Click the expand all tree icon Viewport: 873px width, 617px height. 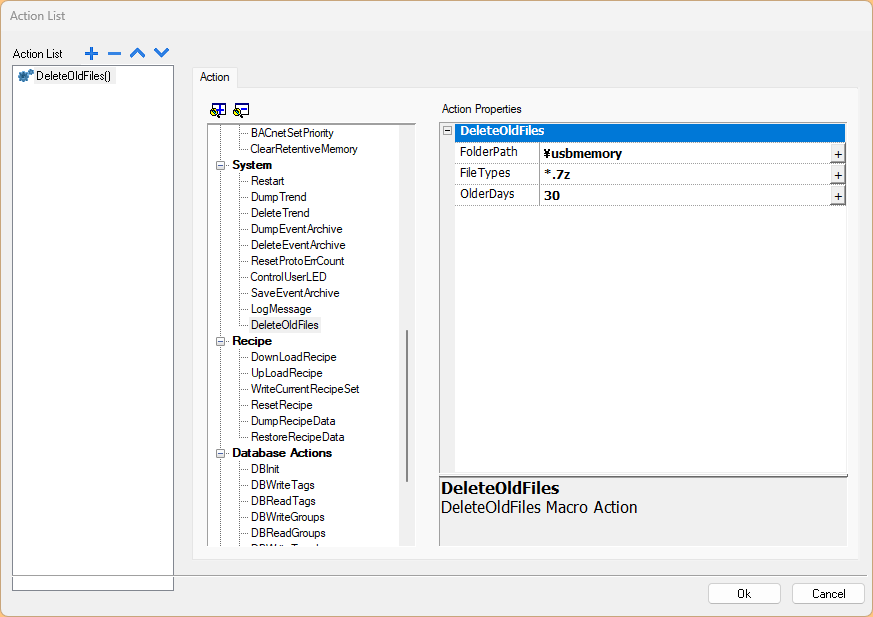coord(217,110)
